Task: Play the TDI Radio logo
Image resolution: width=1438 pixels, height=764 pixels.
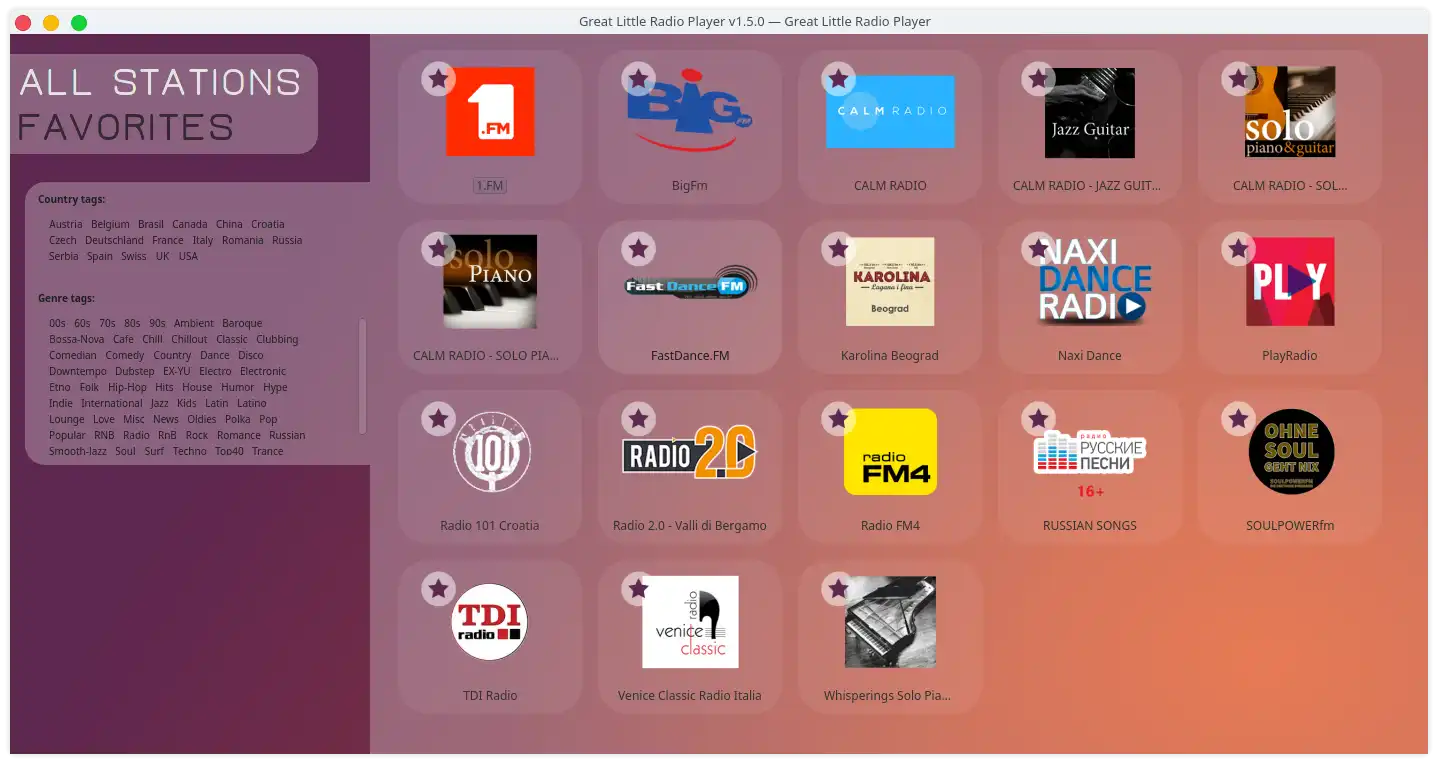Action: click(489, 622)
